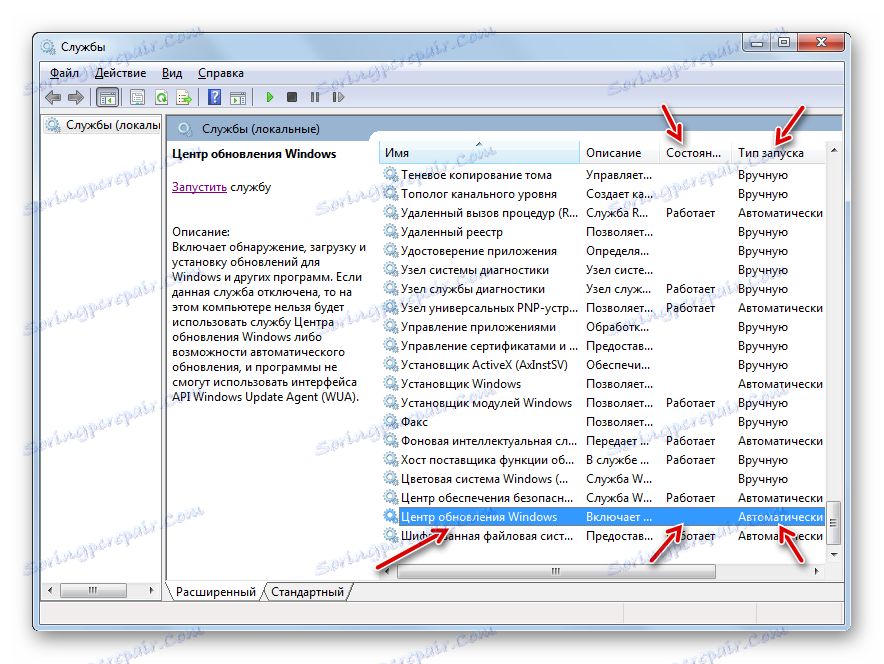Pause service with the pause icon
The height and width of the screenshot is (664, 884).
(x=315, y=98)
